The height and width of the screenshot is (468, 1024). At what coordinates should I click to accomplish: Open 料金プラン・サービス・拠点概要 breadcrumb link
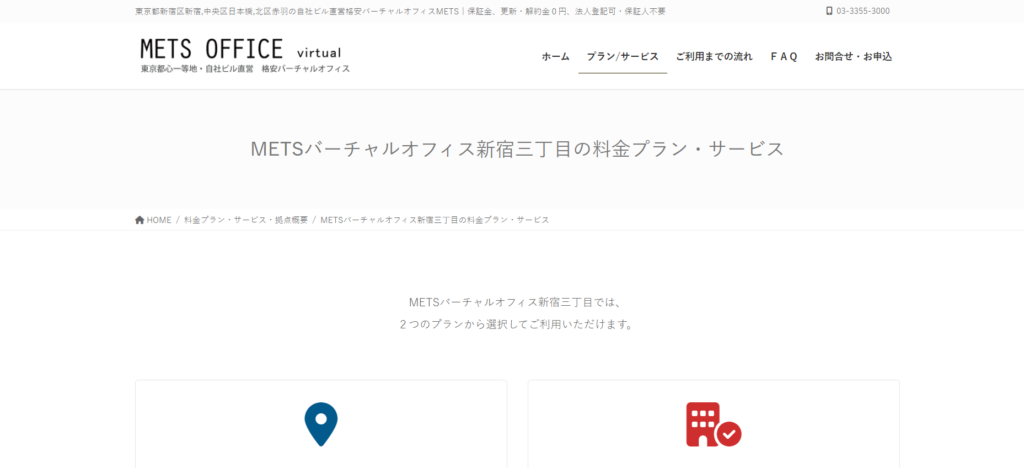[246, 220]
